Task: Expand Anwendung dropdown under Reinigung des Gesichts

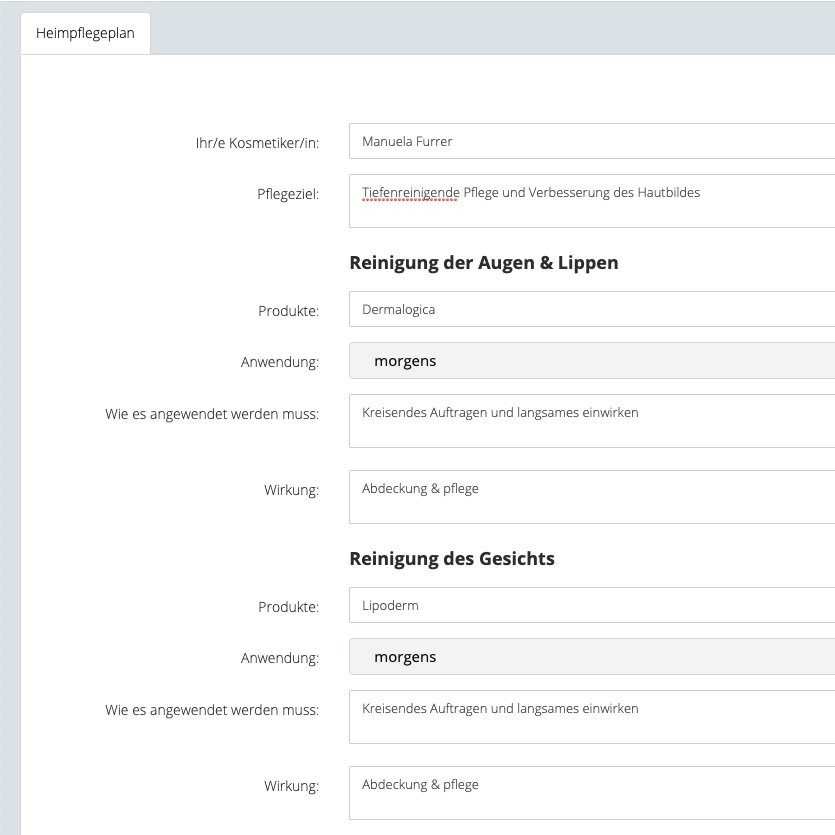Action: [x=590, y=657]
